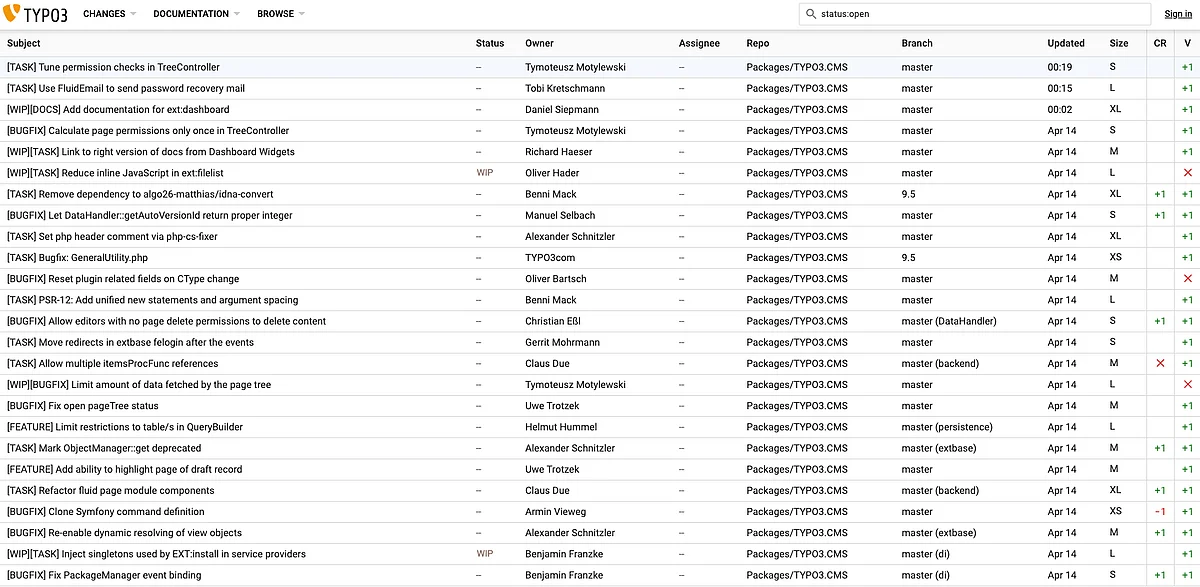Viewport: 1200px width, 587px height.
Task: Click red X verified mark on page tree data row
Action: point(1187,385)
